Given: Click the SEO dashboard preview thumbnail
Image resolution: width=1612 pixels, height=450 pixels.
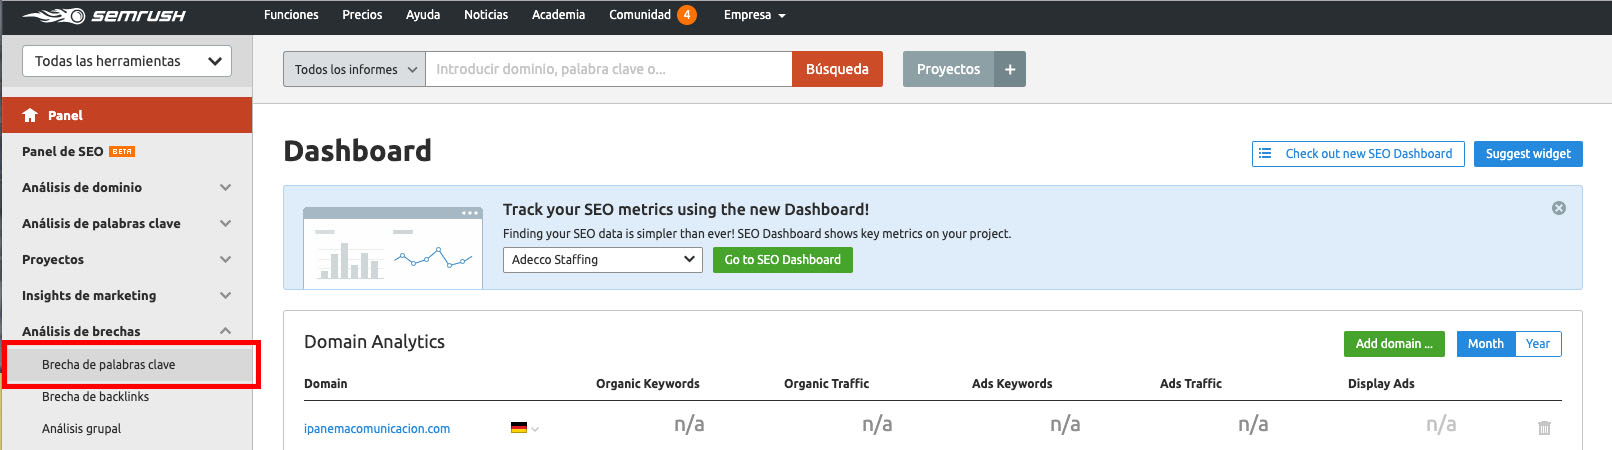Looking at the screenshot, I should (x=393, y=248).
